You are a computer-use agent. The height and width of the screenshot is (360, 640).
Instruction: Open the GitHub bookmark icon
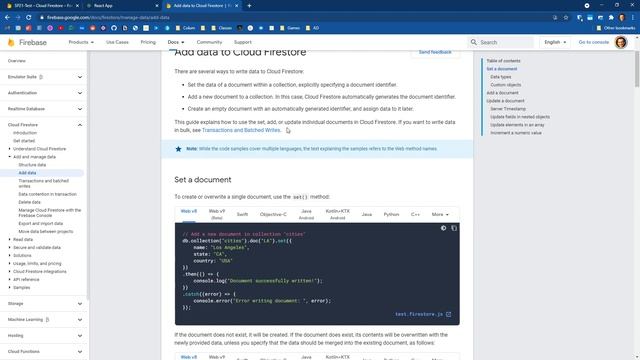114,28
